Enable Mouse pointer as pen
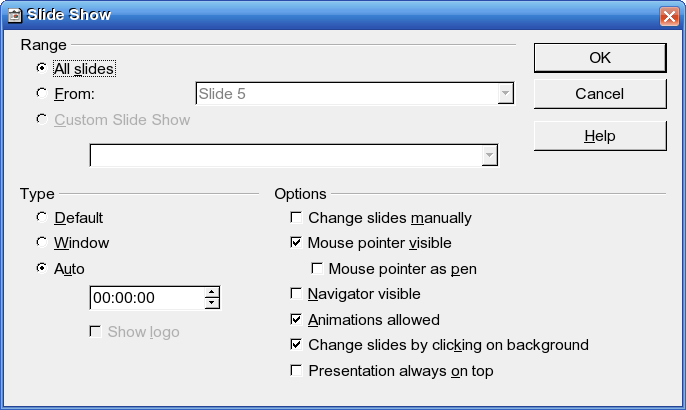 [x=317, y=268]
